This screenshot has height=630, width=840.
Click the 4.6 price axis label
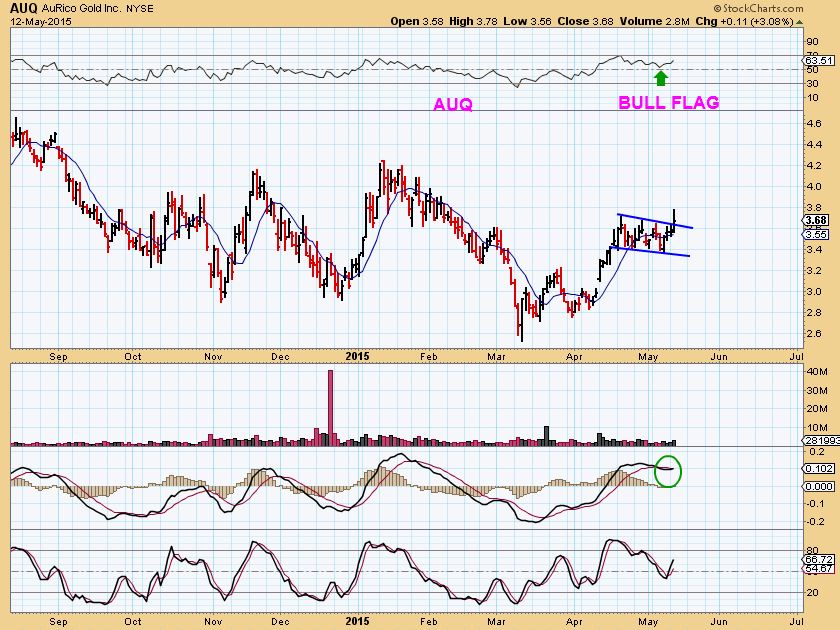coord(815,124)
